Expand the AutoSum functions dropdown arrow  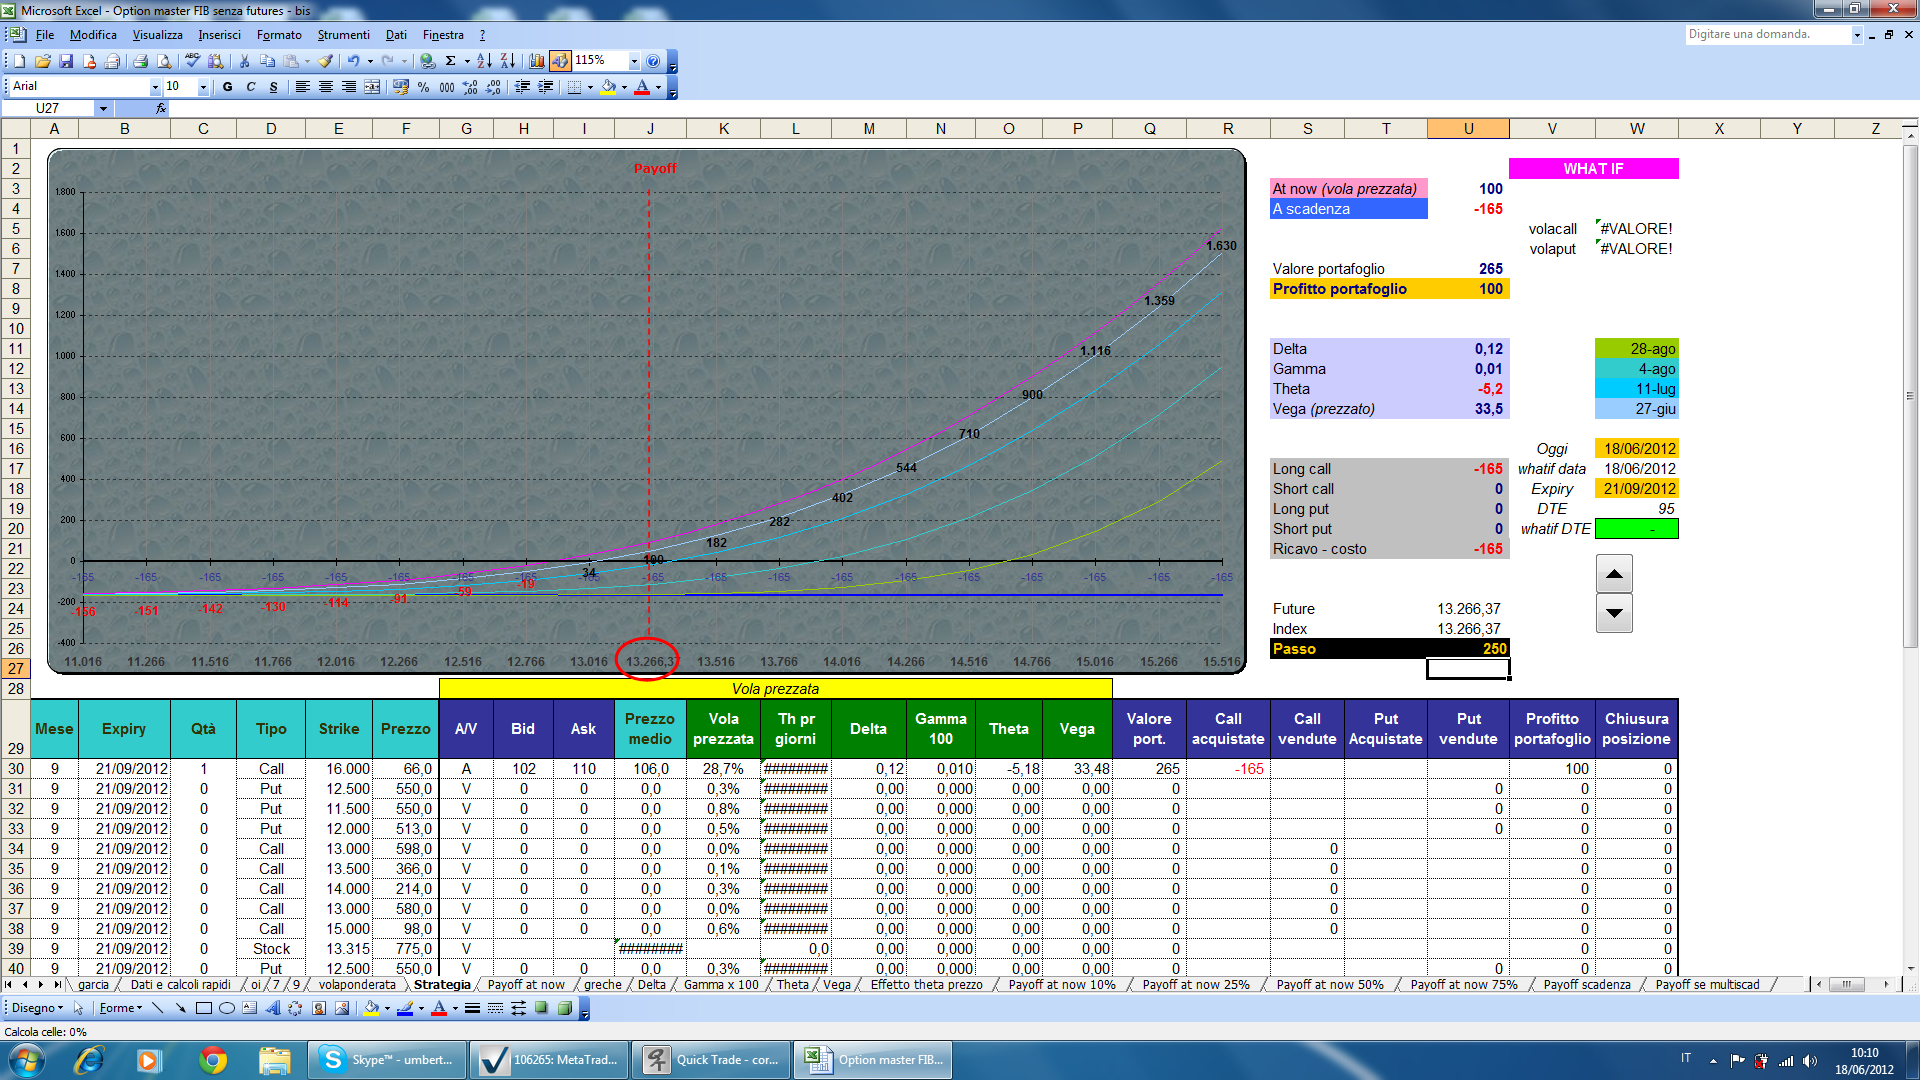(x=466, y=61)
